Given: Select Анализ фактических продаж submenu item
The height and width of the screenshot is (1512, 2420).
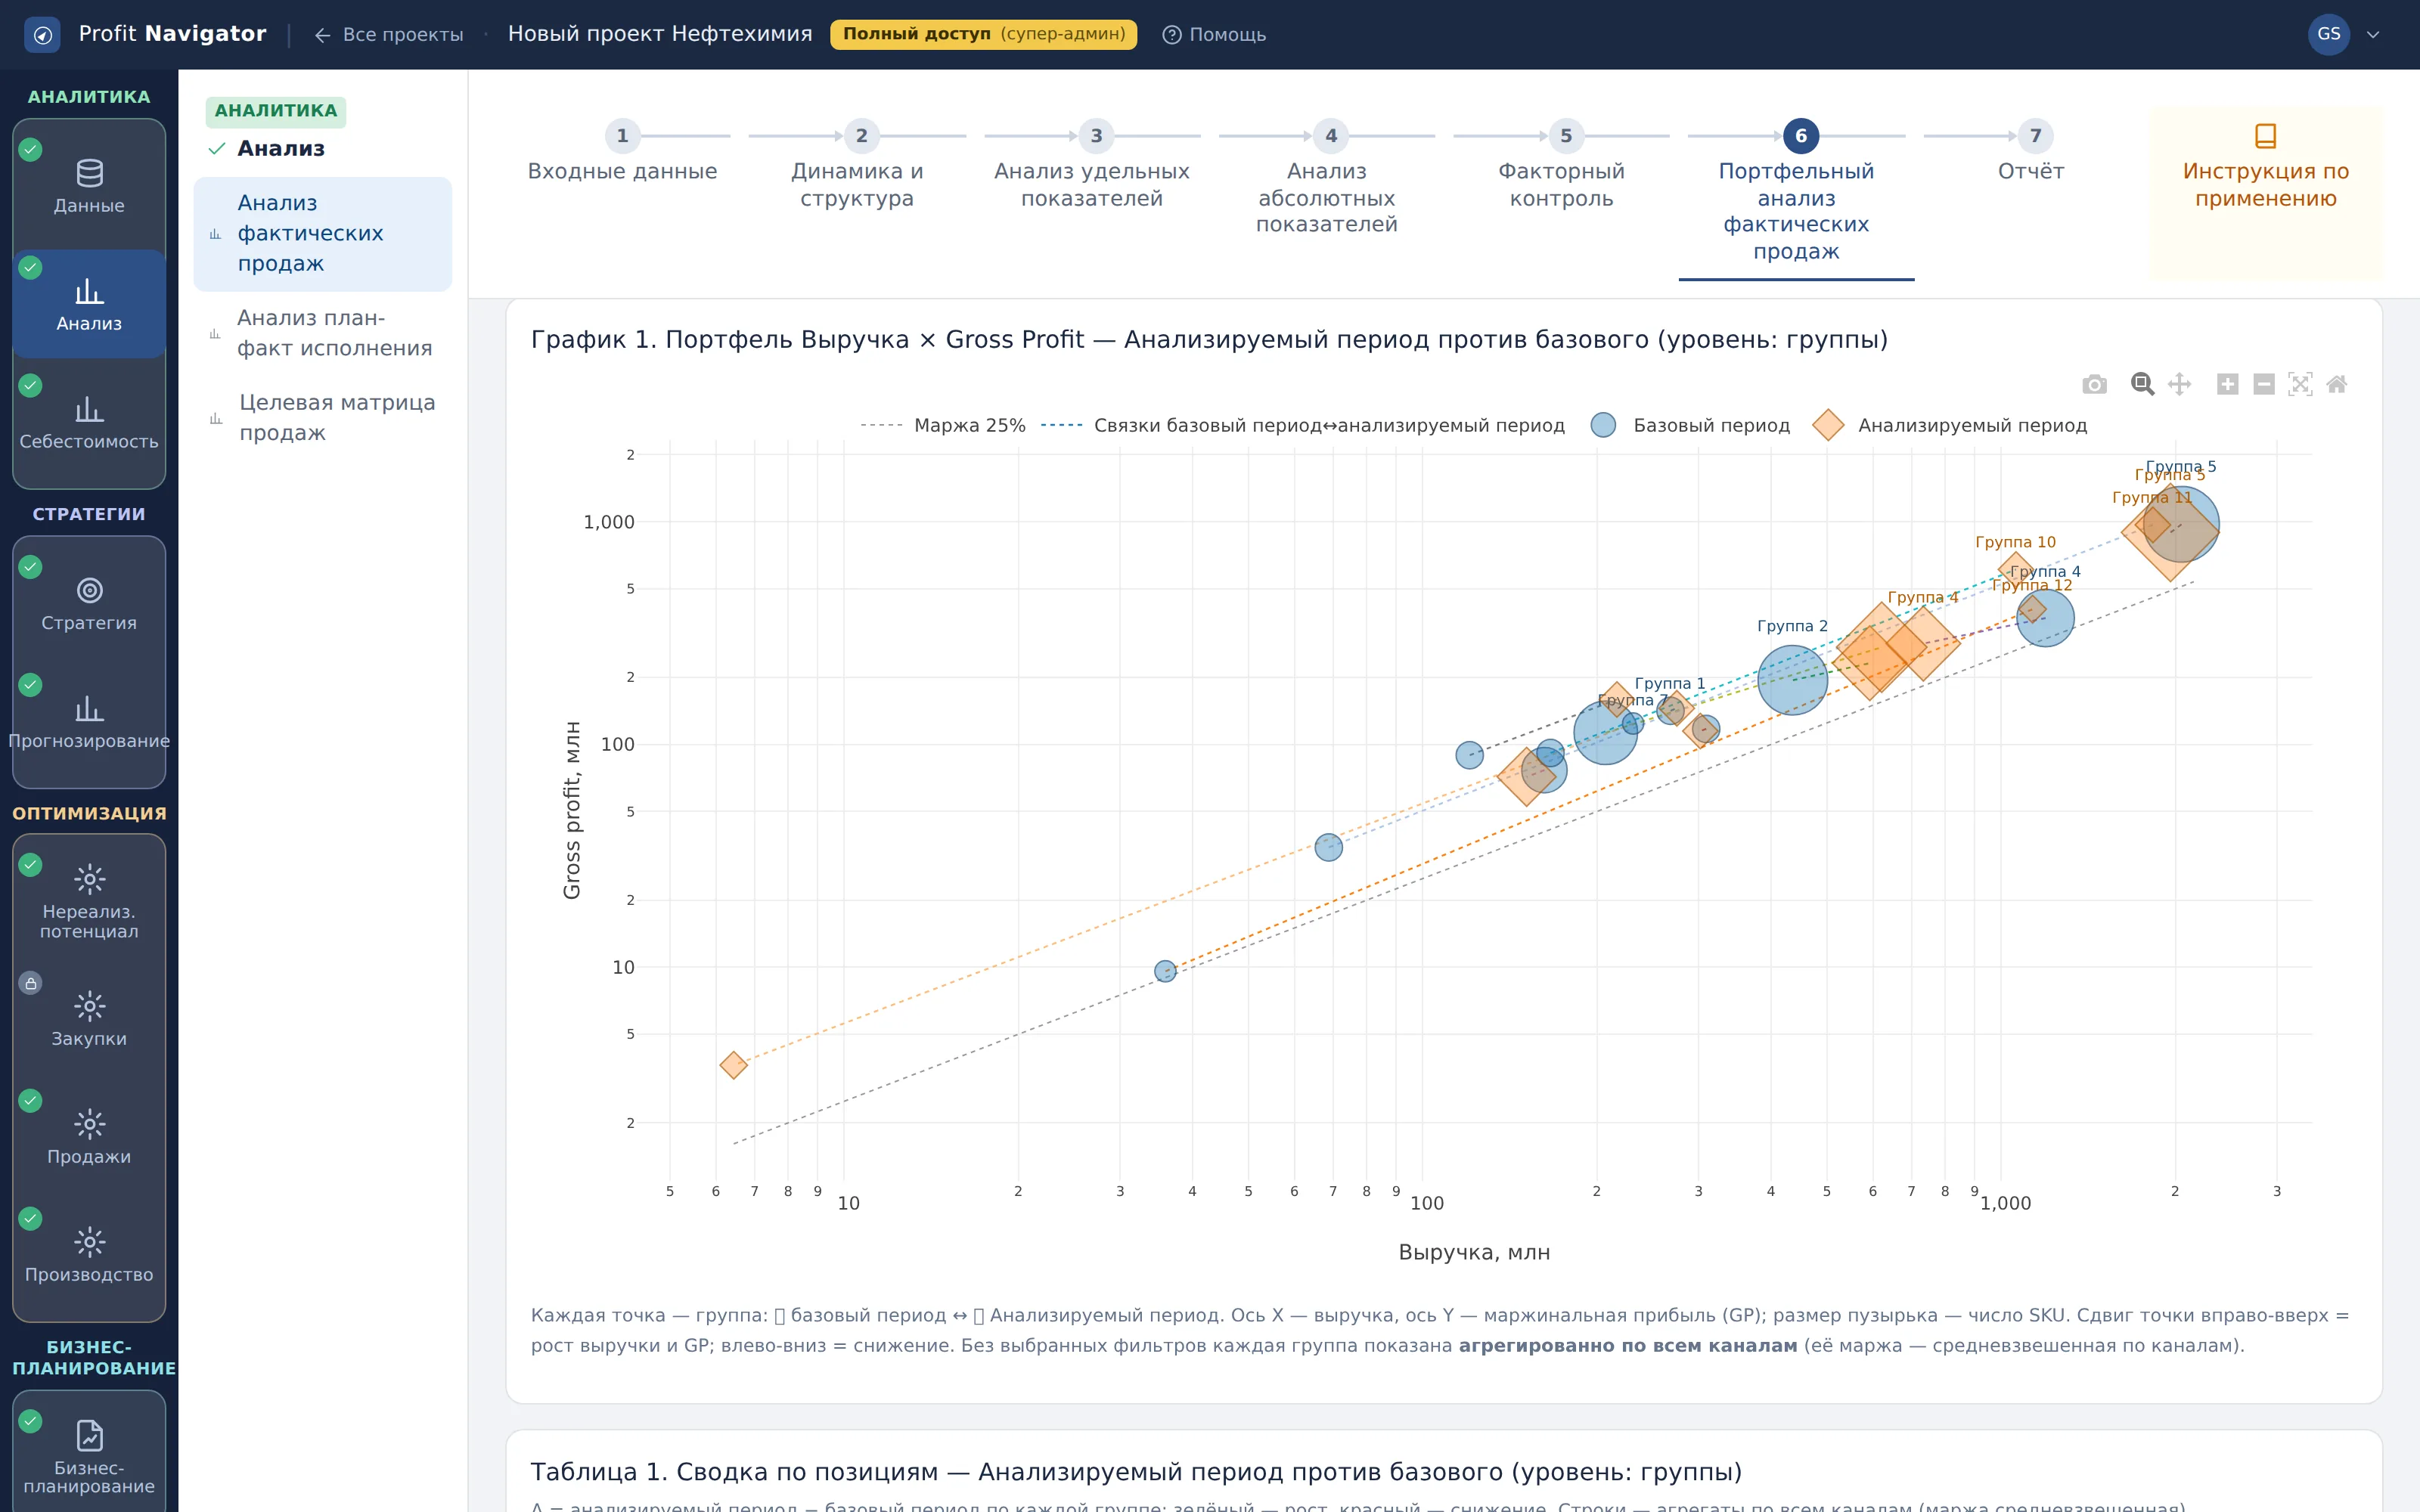Looking at the screenshot, I should pos(322,234).
